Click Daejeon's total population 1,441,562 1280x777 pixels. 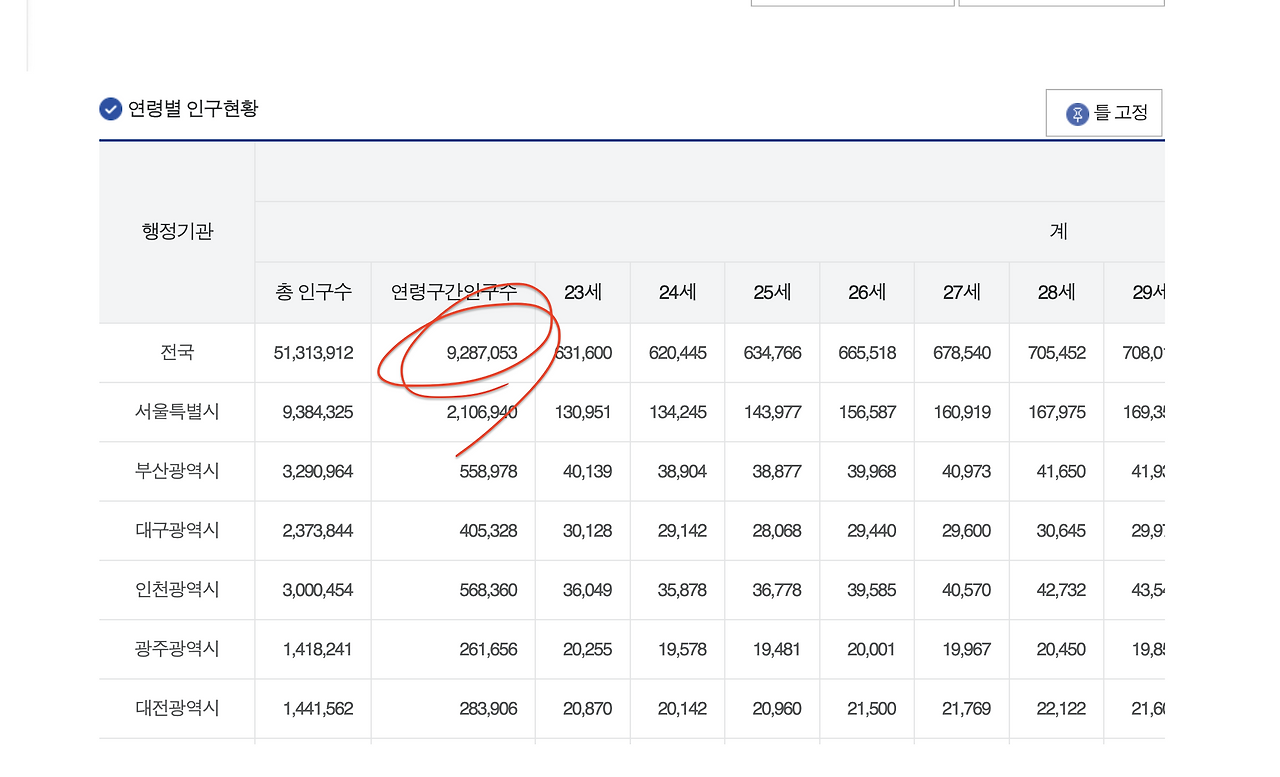pyautogui.click(x=318, y=708)
